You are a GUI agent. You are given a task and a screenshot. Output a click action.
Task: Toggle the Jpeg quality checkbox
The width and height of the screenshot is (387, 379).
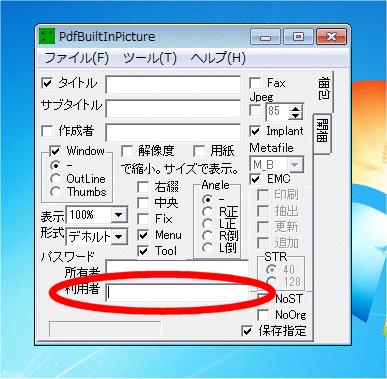click(255, 110)
